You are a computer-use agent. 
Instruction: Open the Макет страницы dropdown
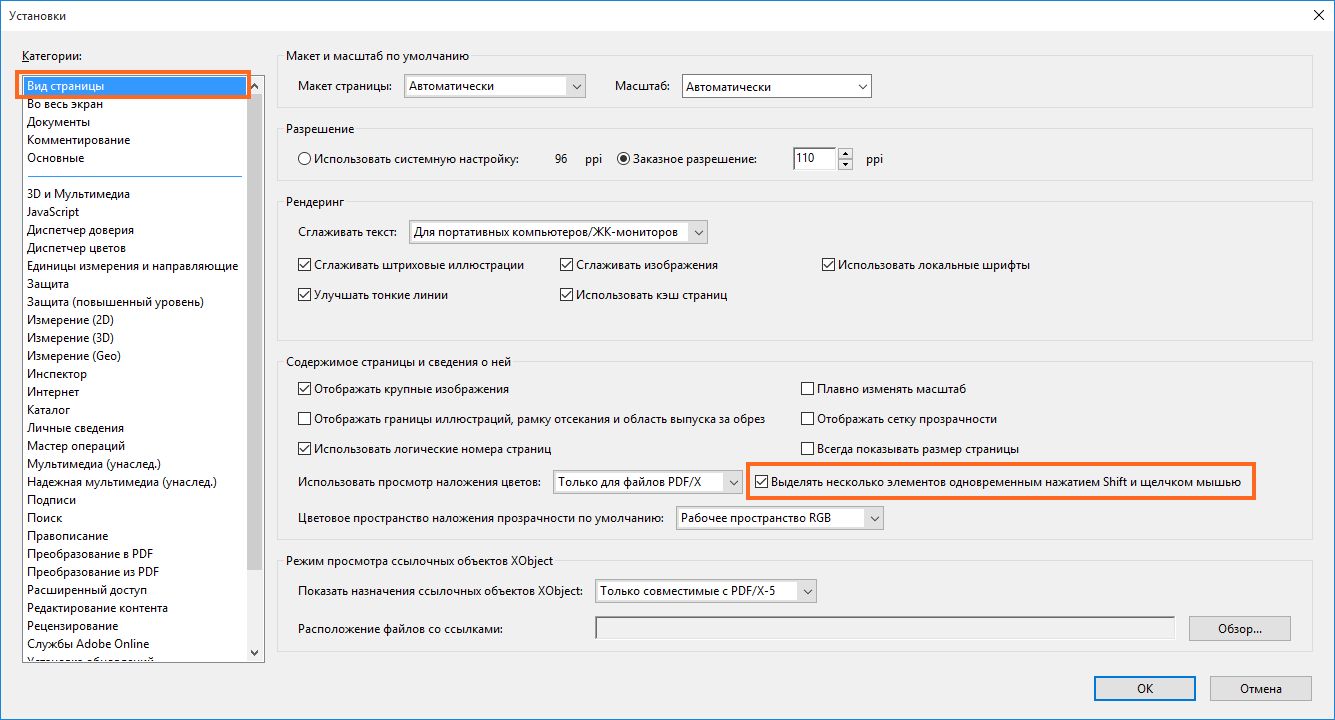(x=494, y=87)
